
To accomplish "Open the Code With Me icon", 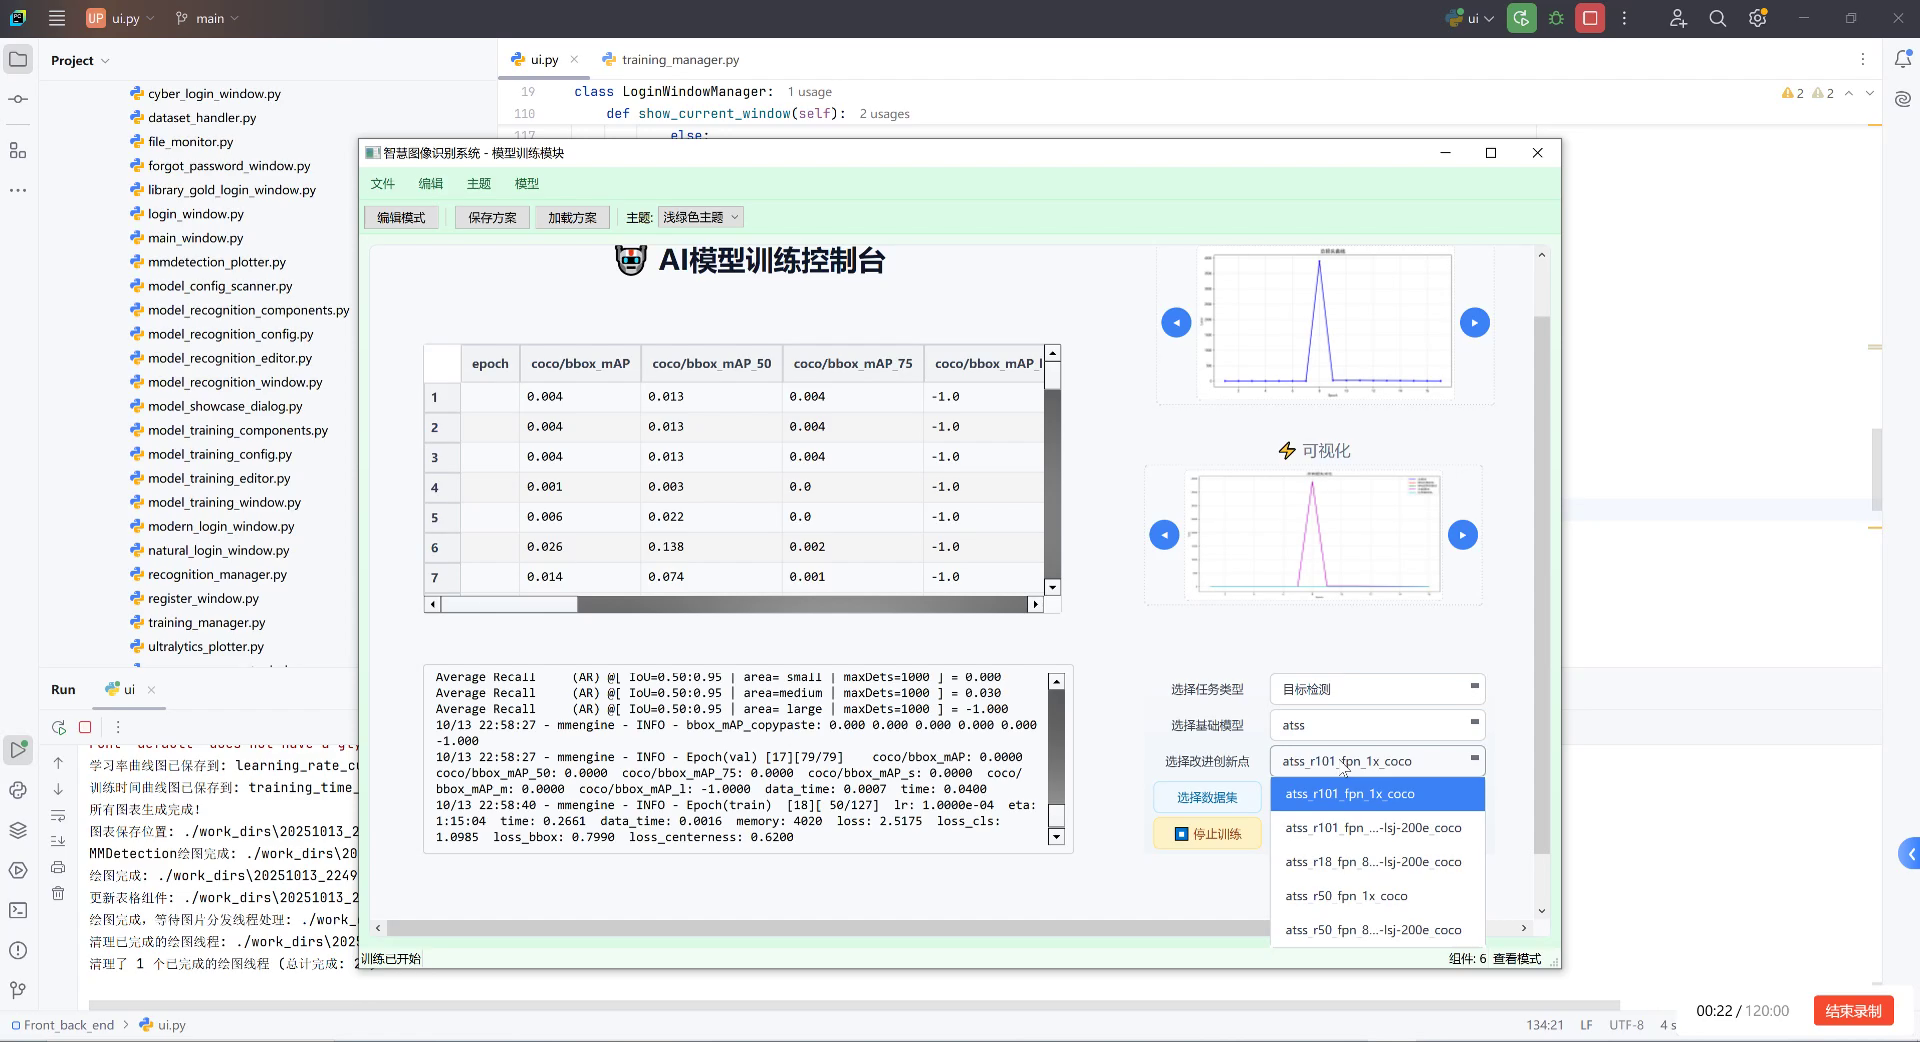I will [x=1678, y=18].
